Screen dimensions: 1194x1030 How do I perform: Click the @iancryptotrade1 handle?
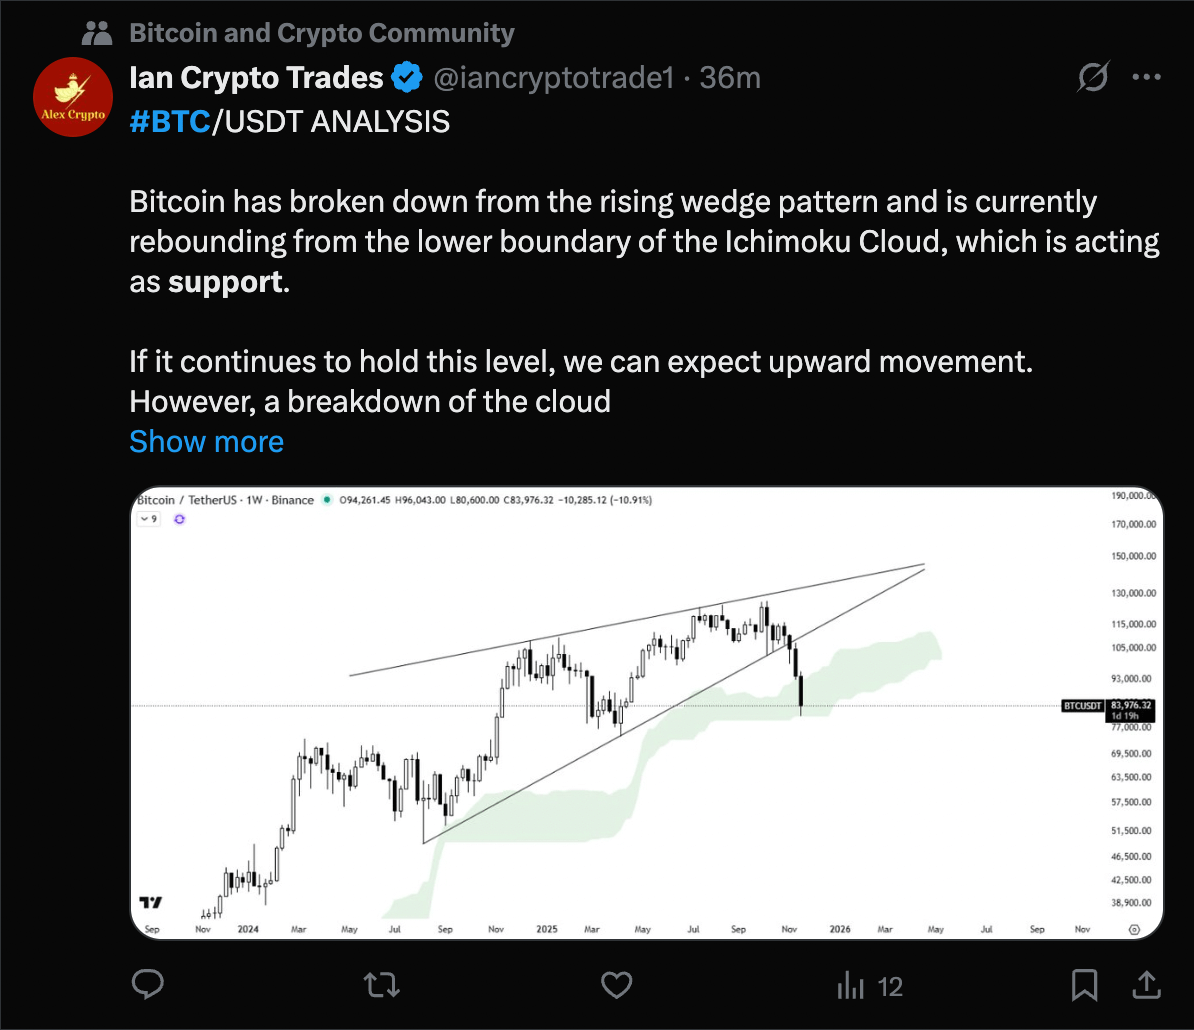click(x=552, y=77)
